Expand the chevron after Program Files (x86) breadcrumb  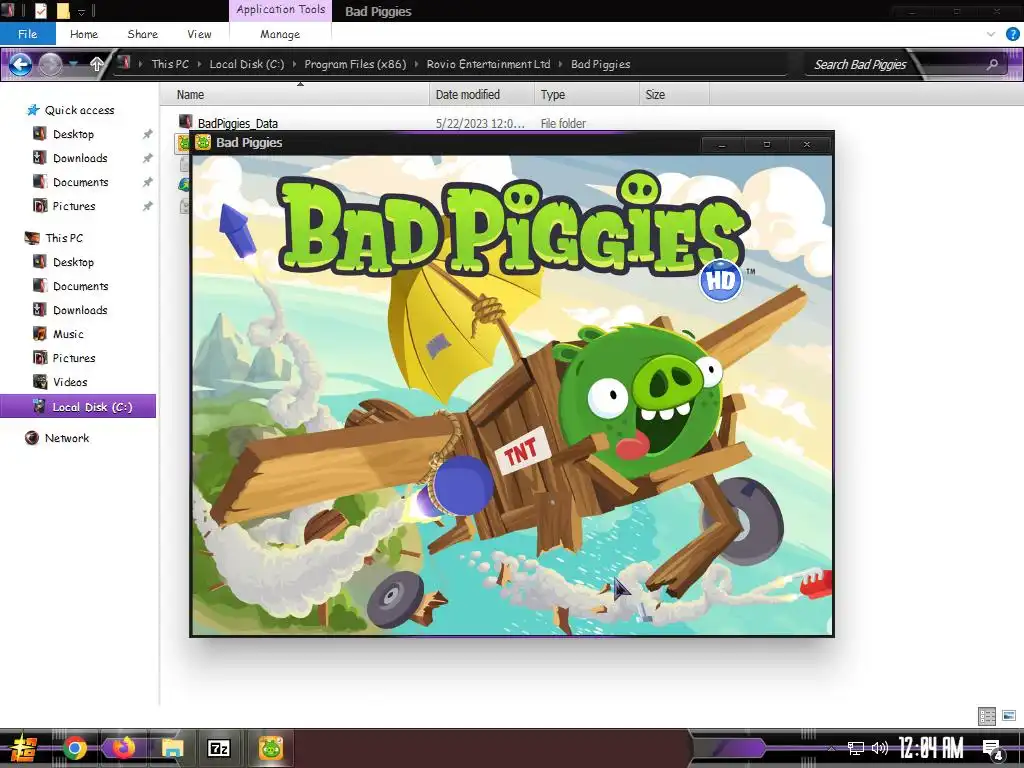pyautogui.click(x=417, y=64)
